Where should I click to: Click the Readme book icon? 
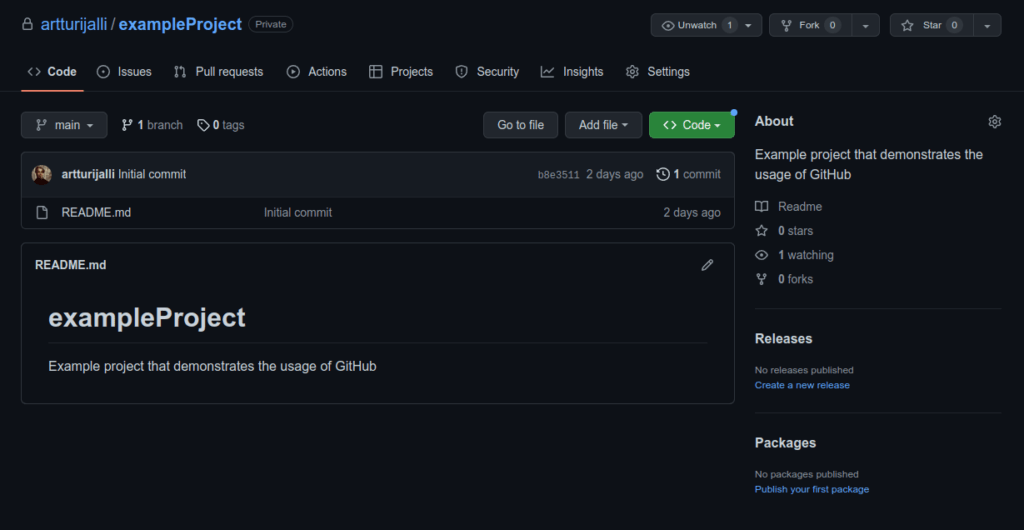[761, 207]
